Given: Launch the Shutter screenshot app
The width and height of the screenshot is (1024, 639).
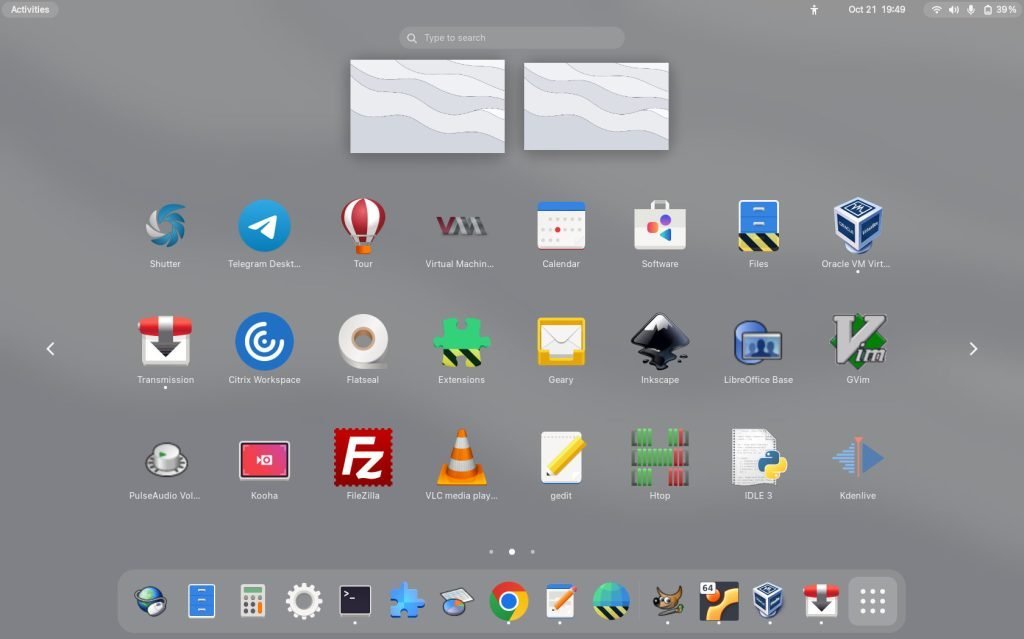Looking at the screenshot, I should (165, 227).
